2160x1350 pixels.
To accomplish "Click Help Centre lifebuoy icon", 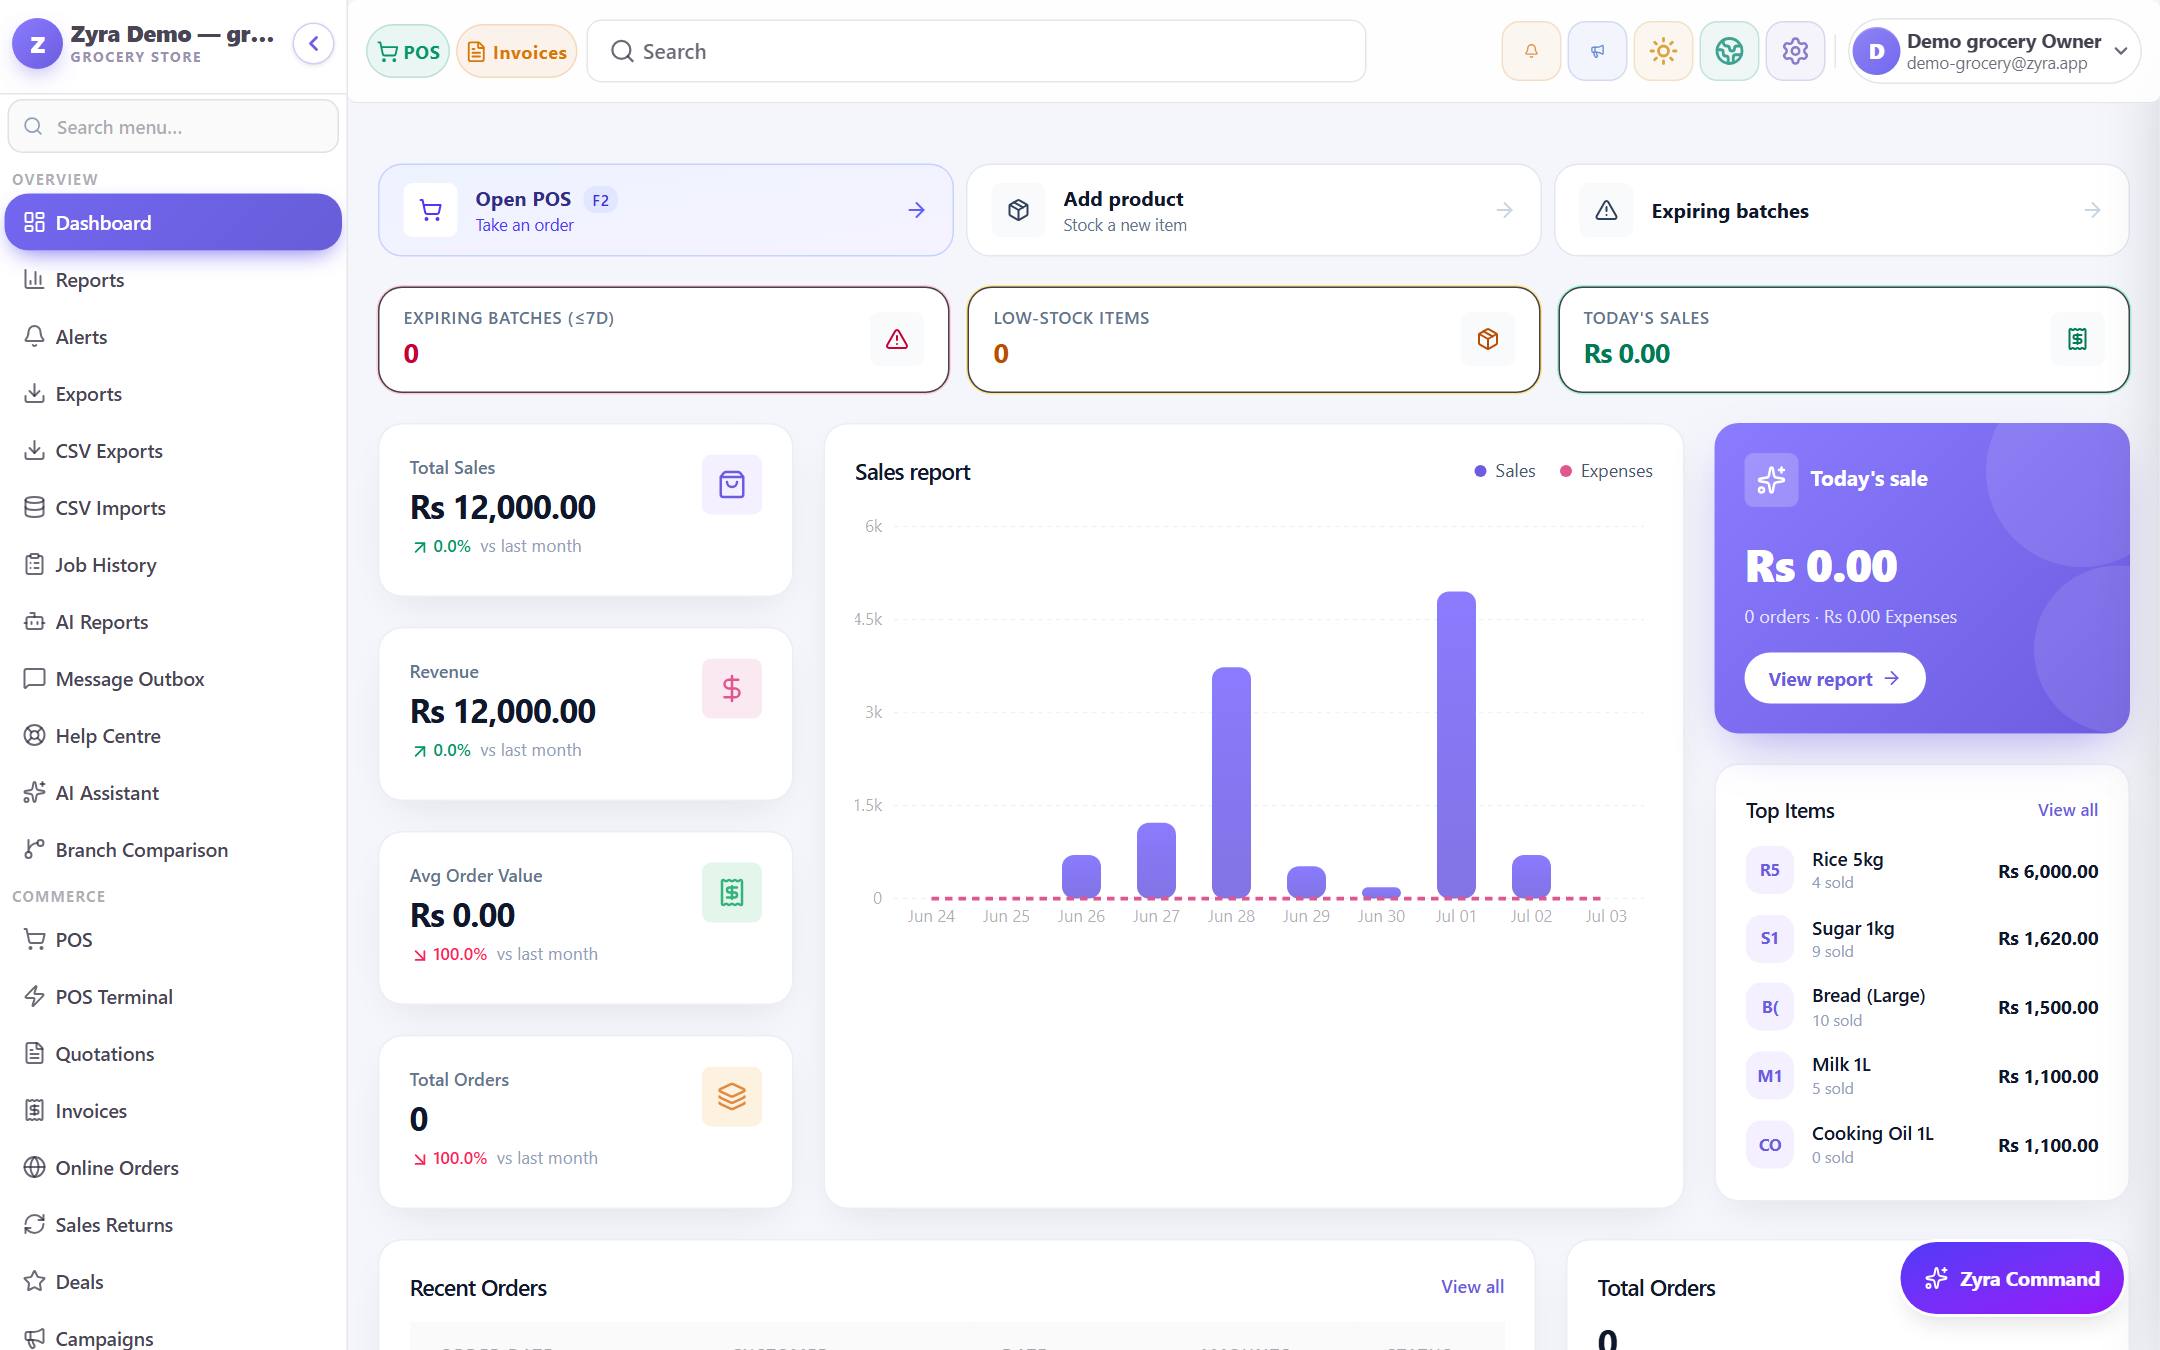I will (x=34, y=735).
